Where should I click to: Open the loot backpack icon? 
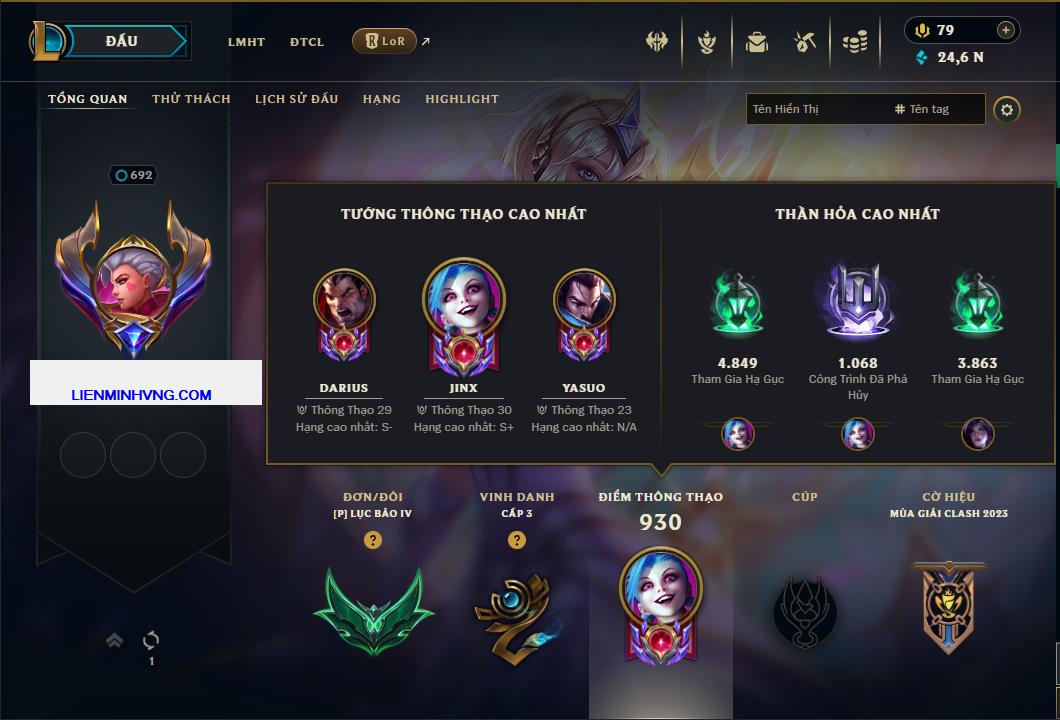756,42
